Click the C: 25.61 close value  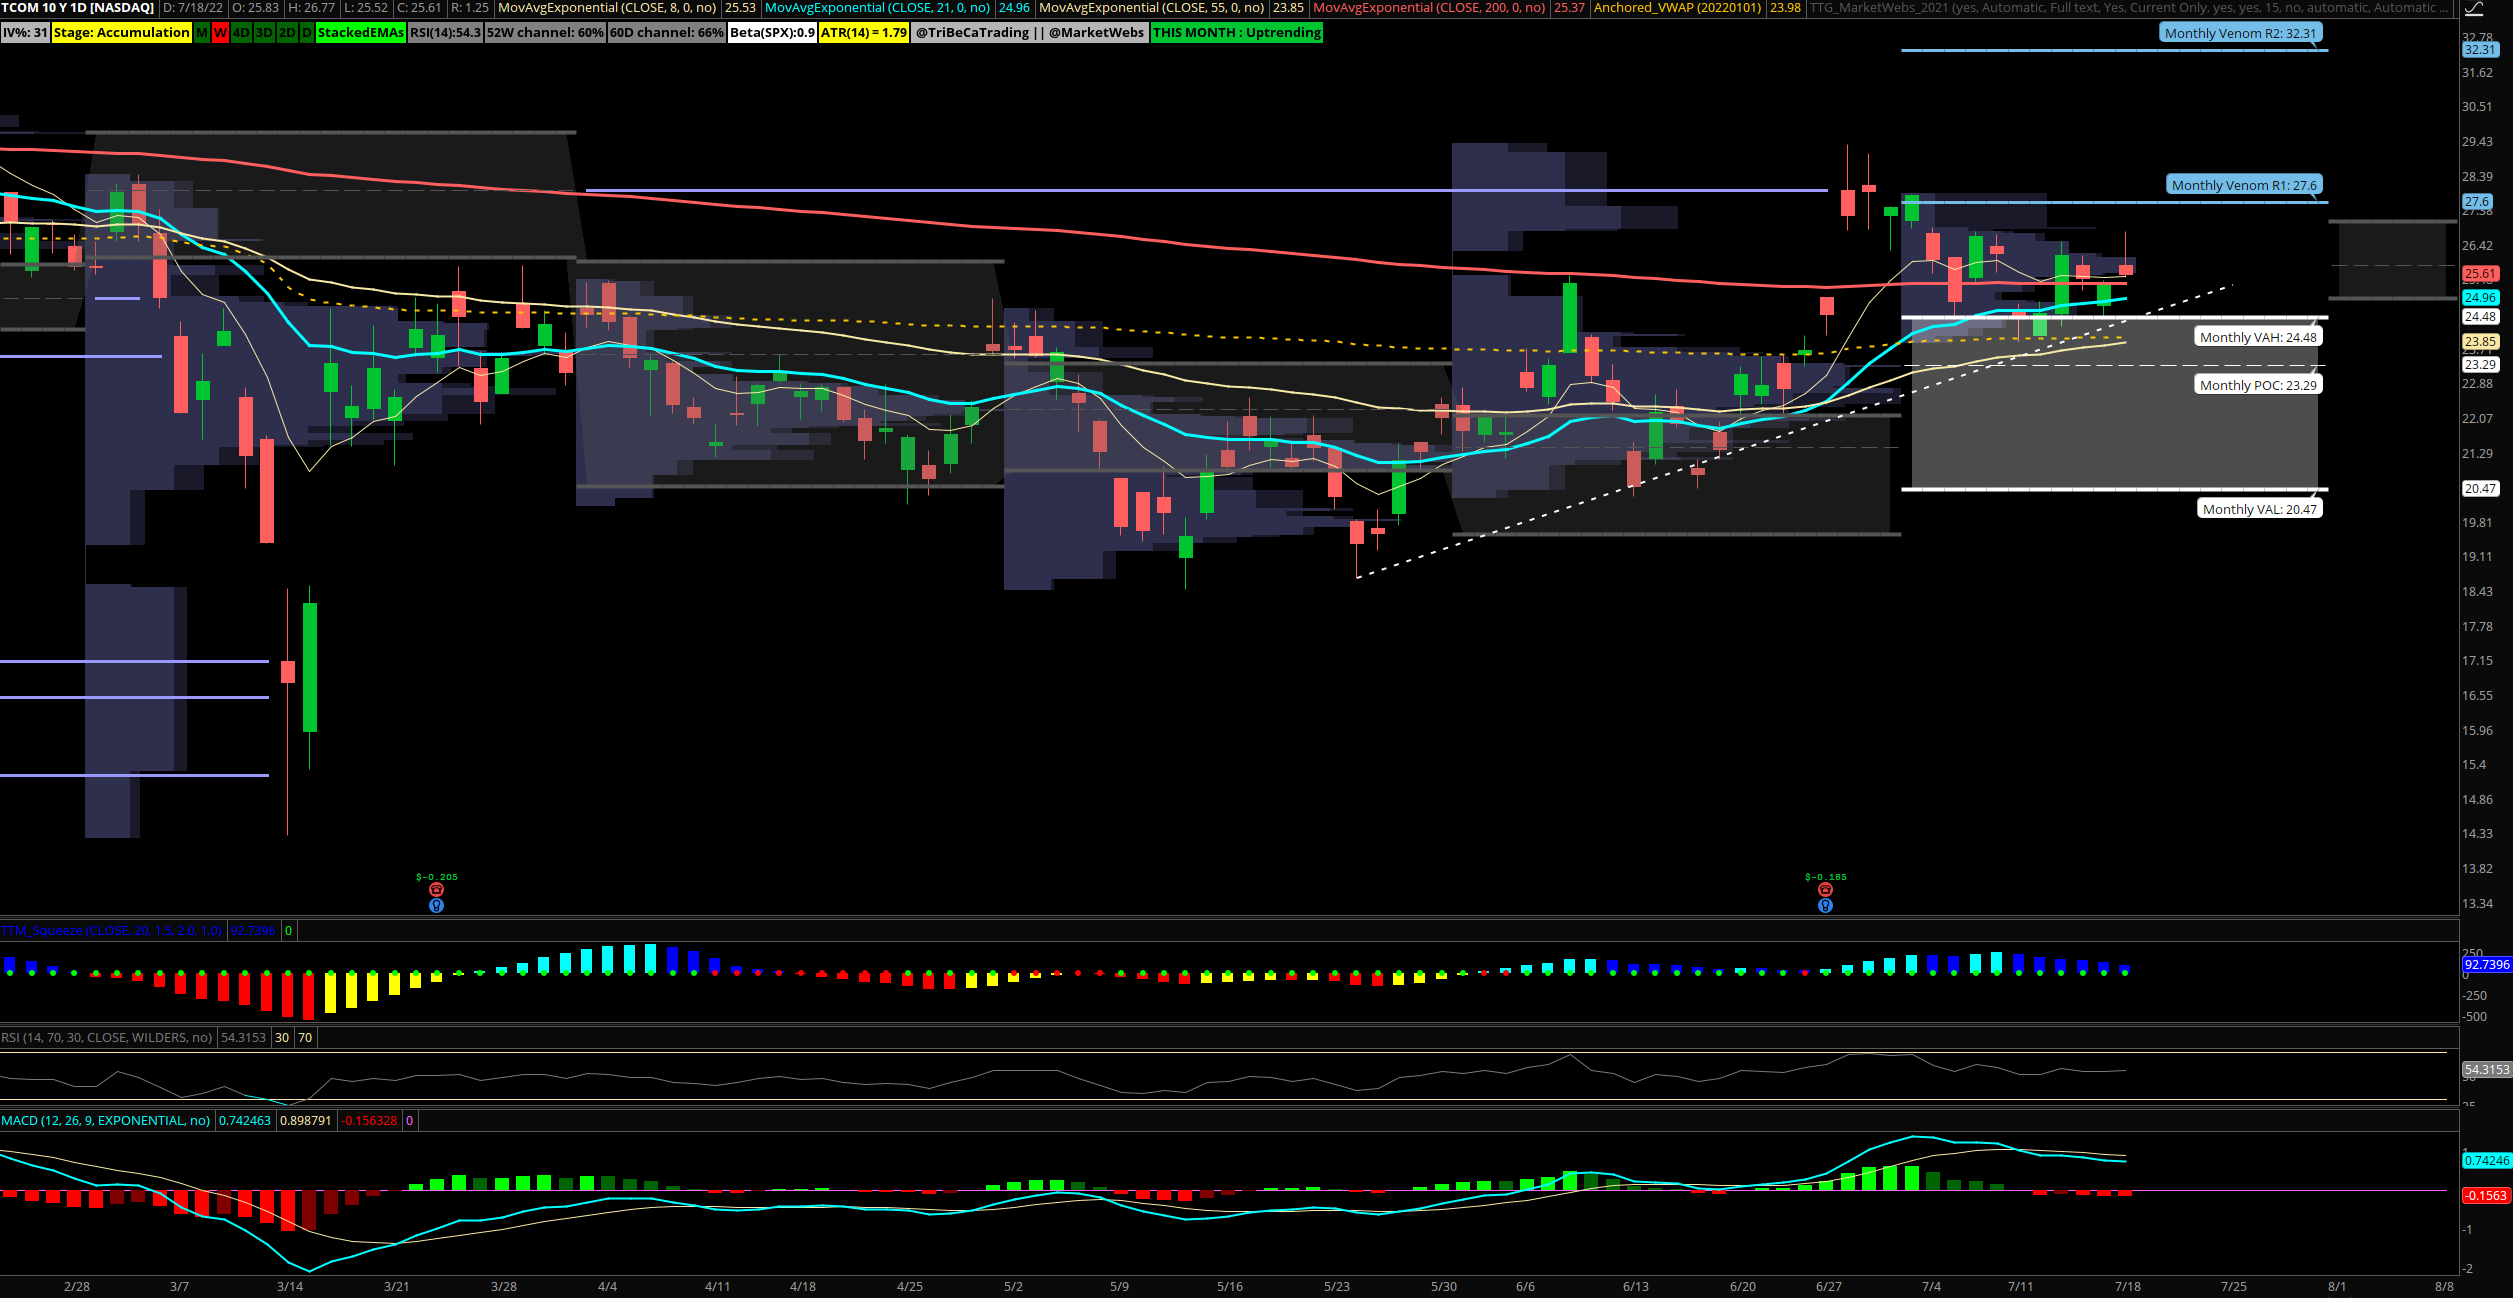419,7
